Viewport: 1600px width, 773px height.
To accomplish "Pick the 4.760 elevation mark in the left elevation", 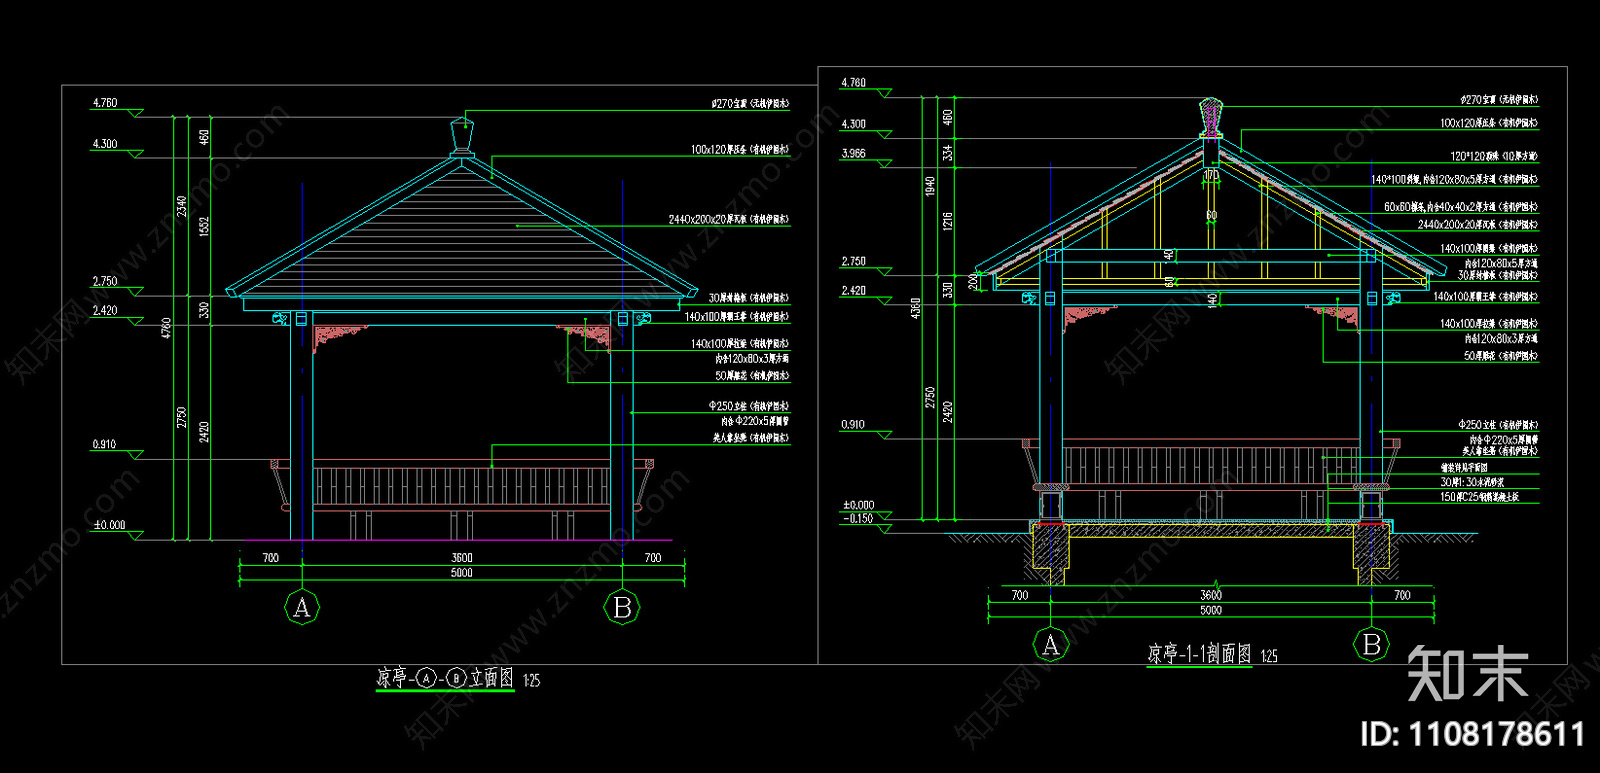I will tap(105, 103).
